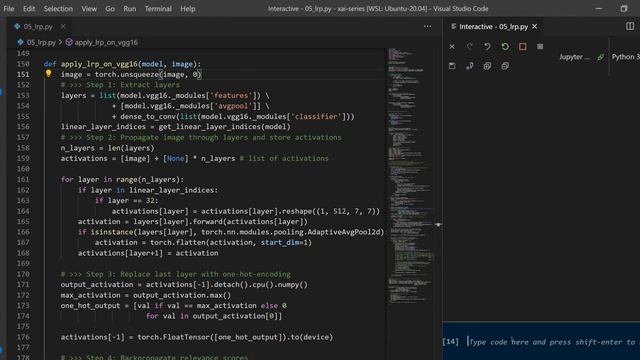Image resolution: width=640 pixels, height=360 pixels.
Task: Expand all cells in the Interactive window
Action: coord(487,66)
